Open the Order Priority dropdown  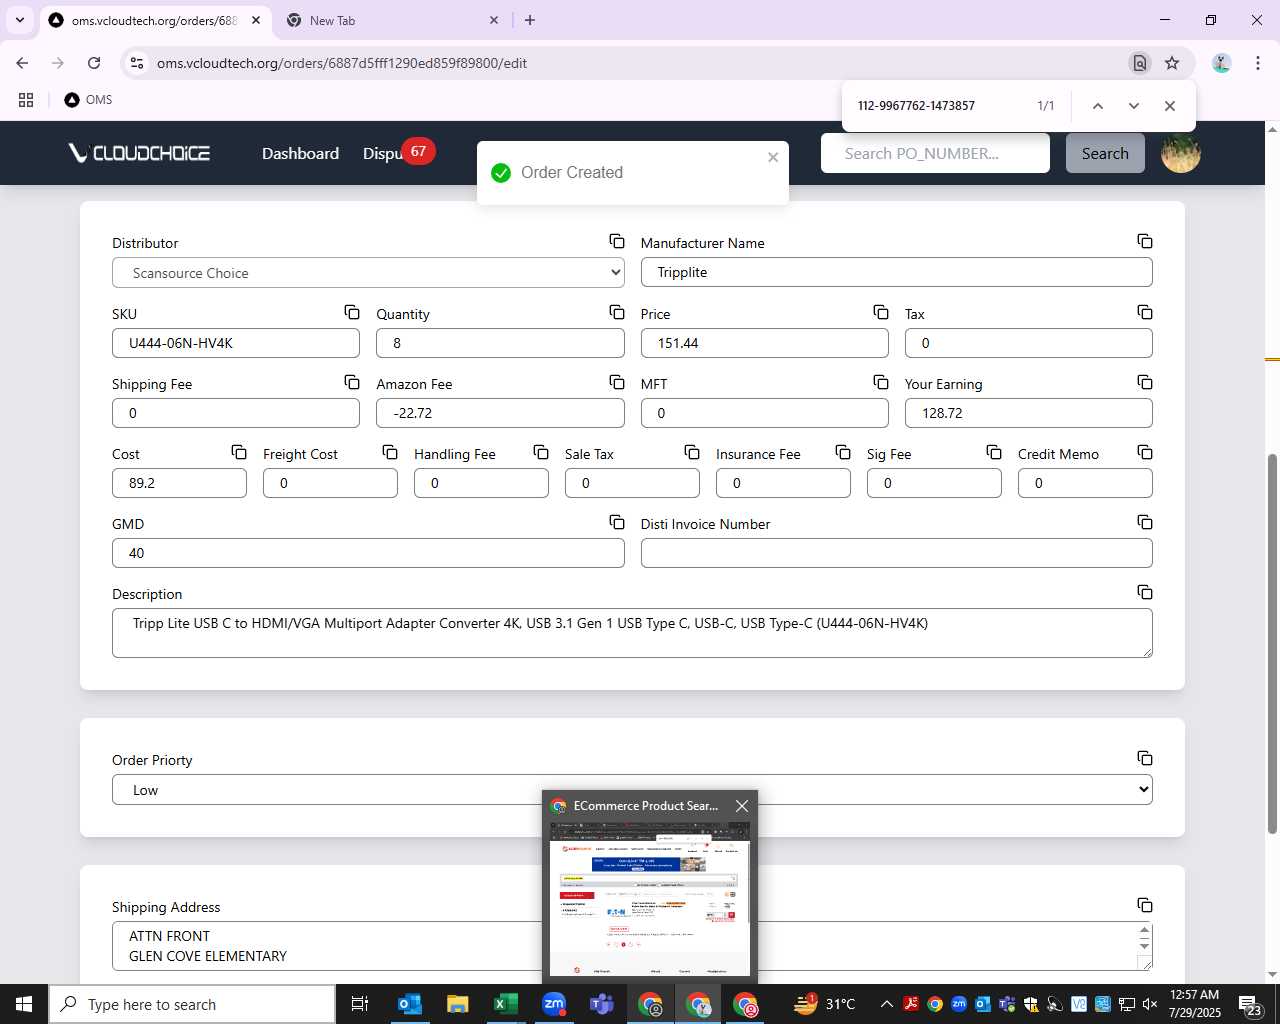pyautogui.click(x=632, y=790)
